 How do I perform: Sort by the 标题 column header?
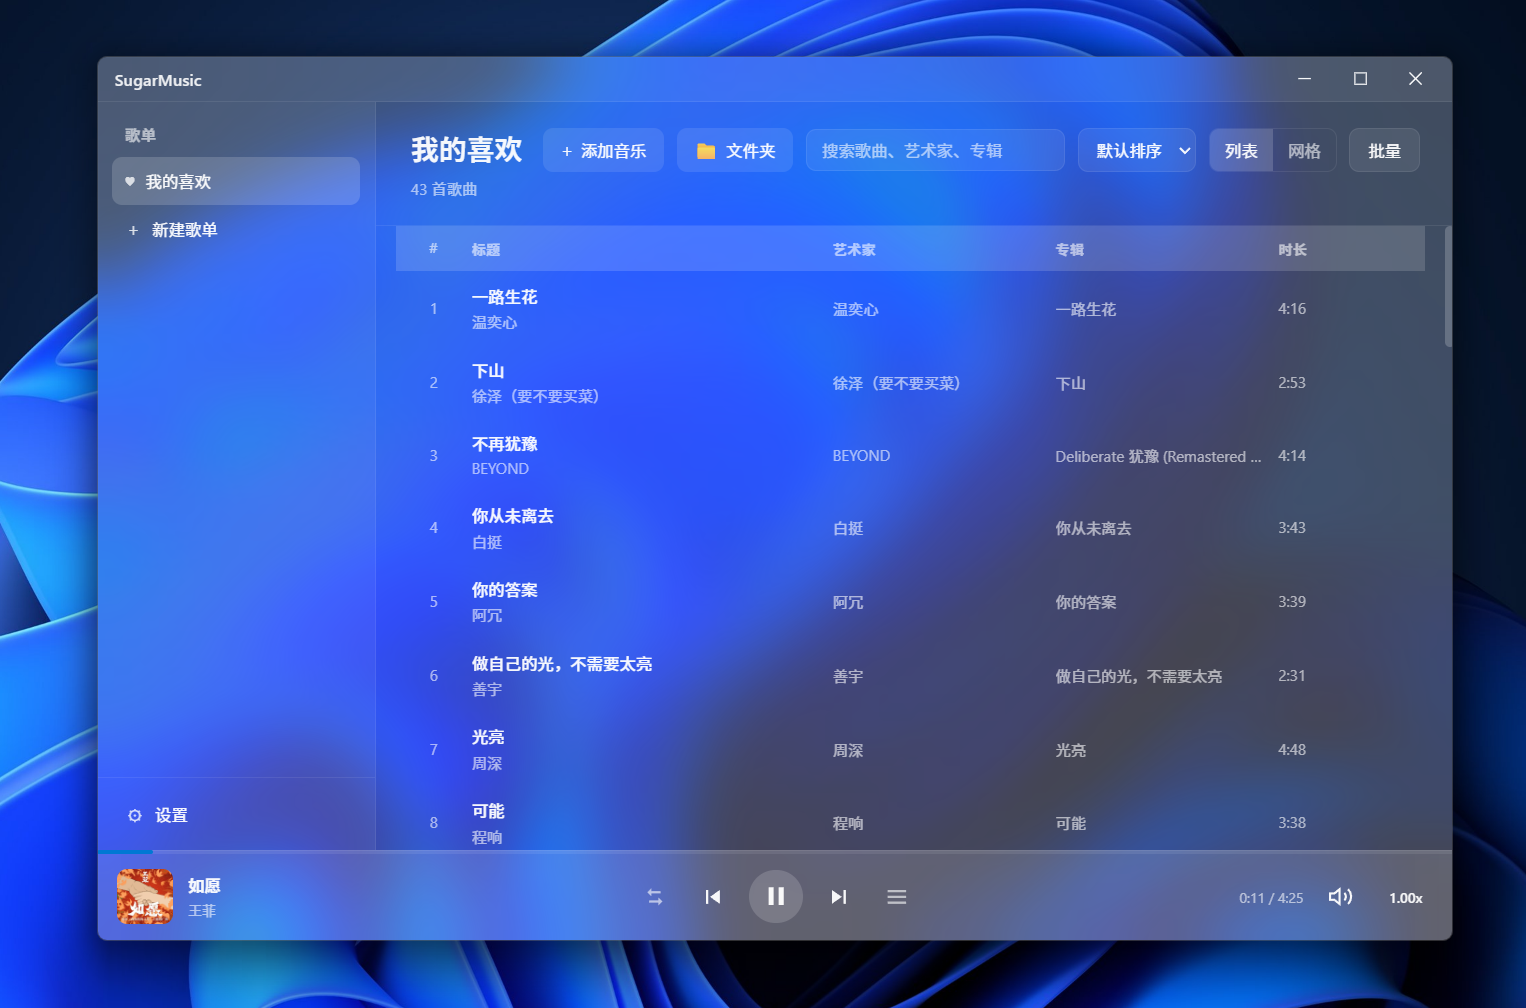(x=486, y=249)
